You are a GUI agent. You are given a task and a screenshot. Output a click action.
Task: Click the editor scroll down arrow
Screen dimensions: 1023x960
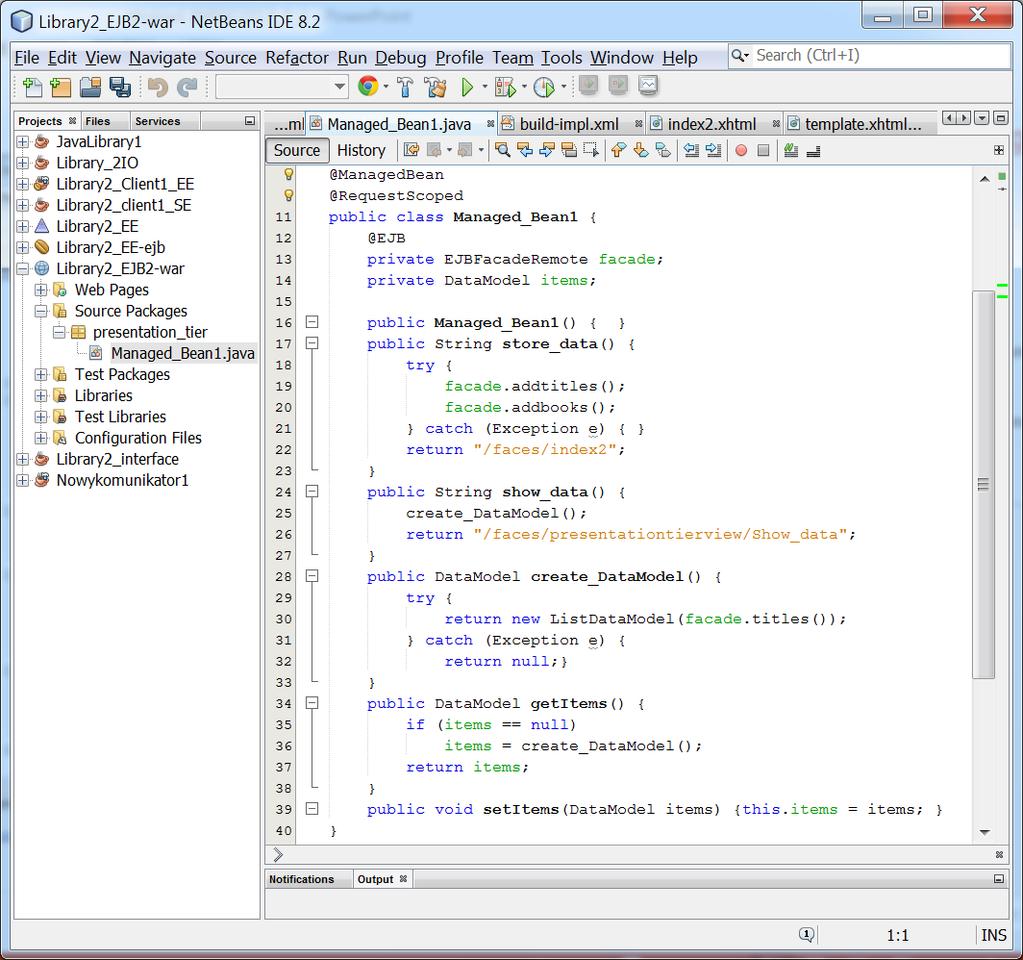point(985,832)
